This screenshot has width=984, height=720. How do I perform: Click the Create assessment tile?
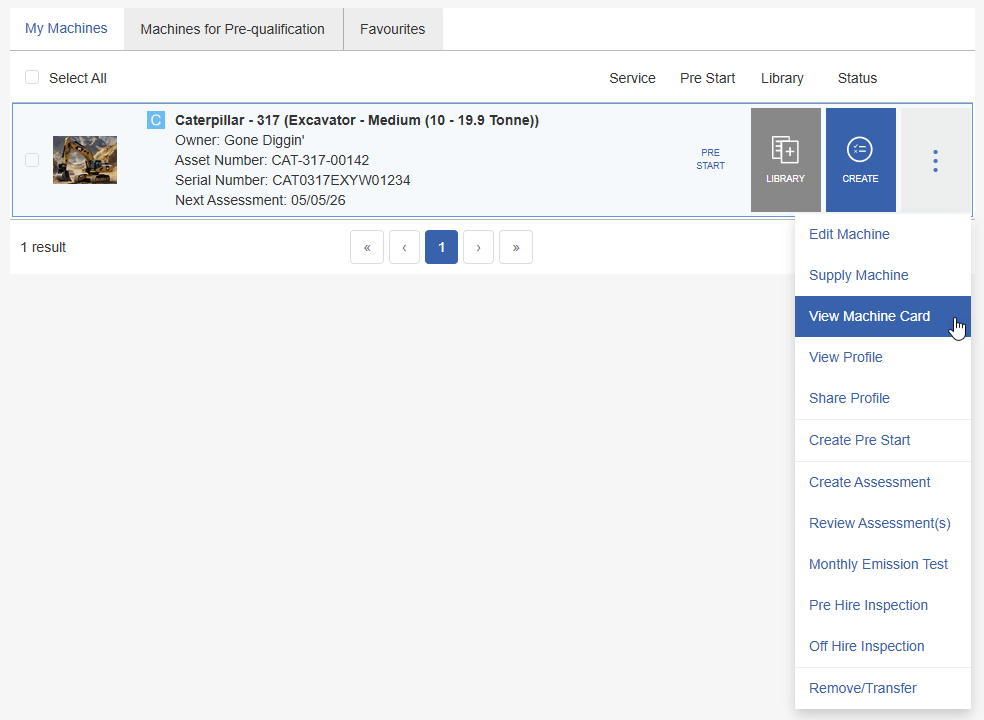[860, 160]
